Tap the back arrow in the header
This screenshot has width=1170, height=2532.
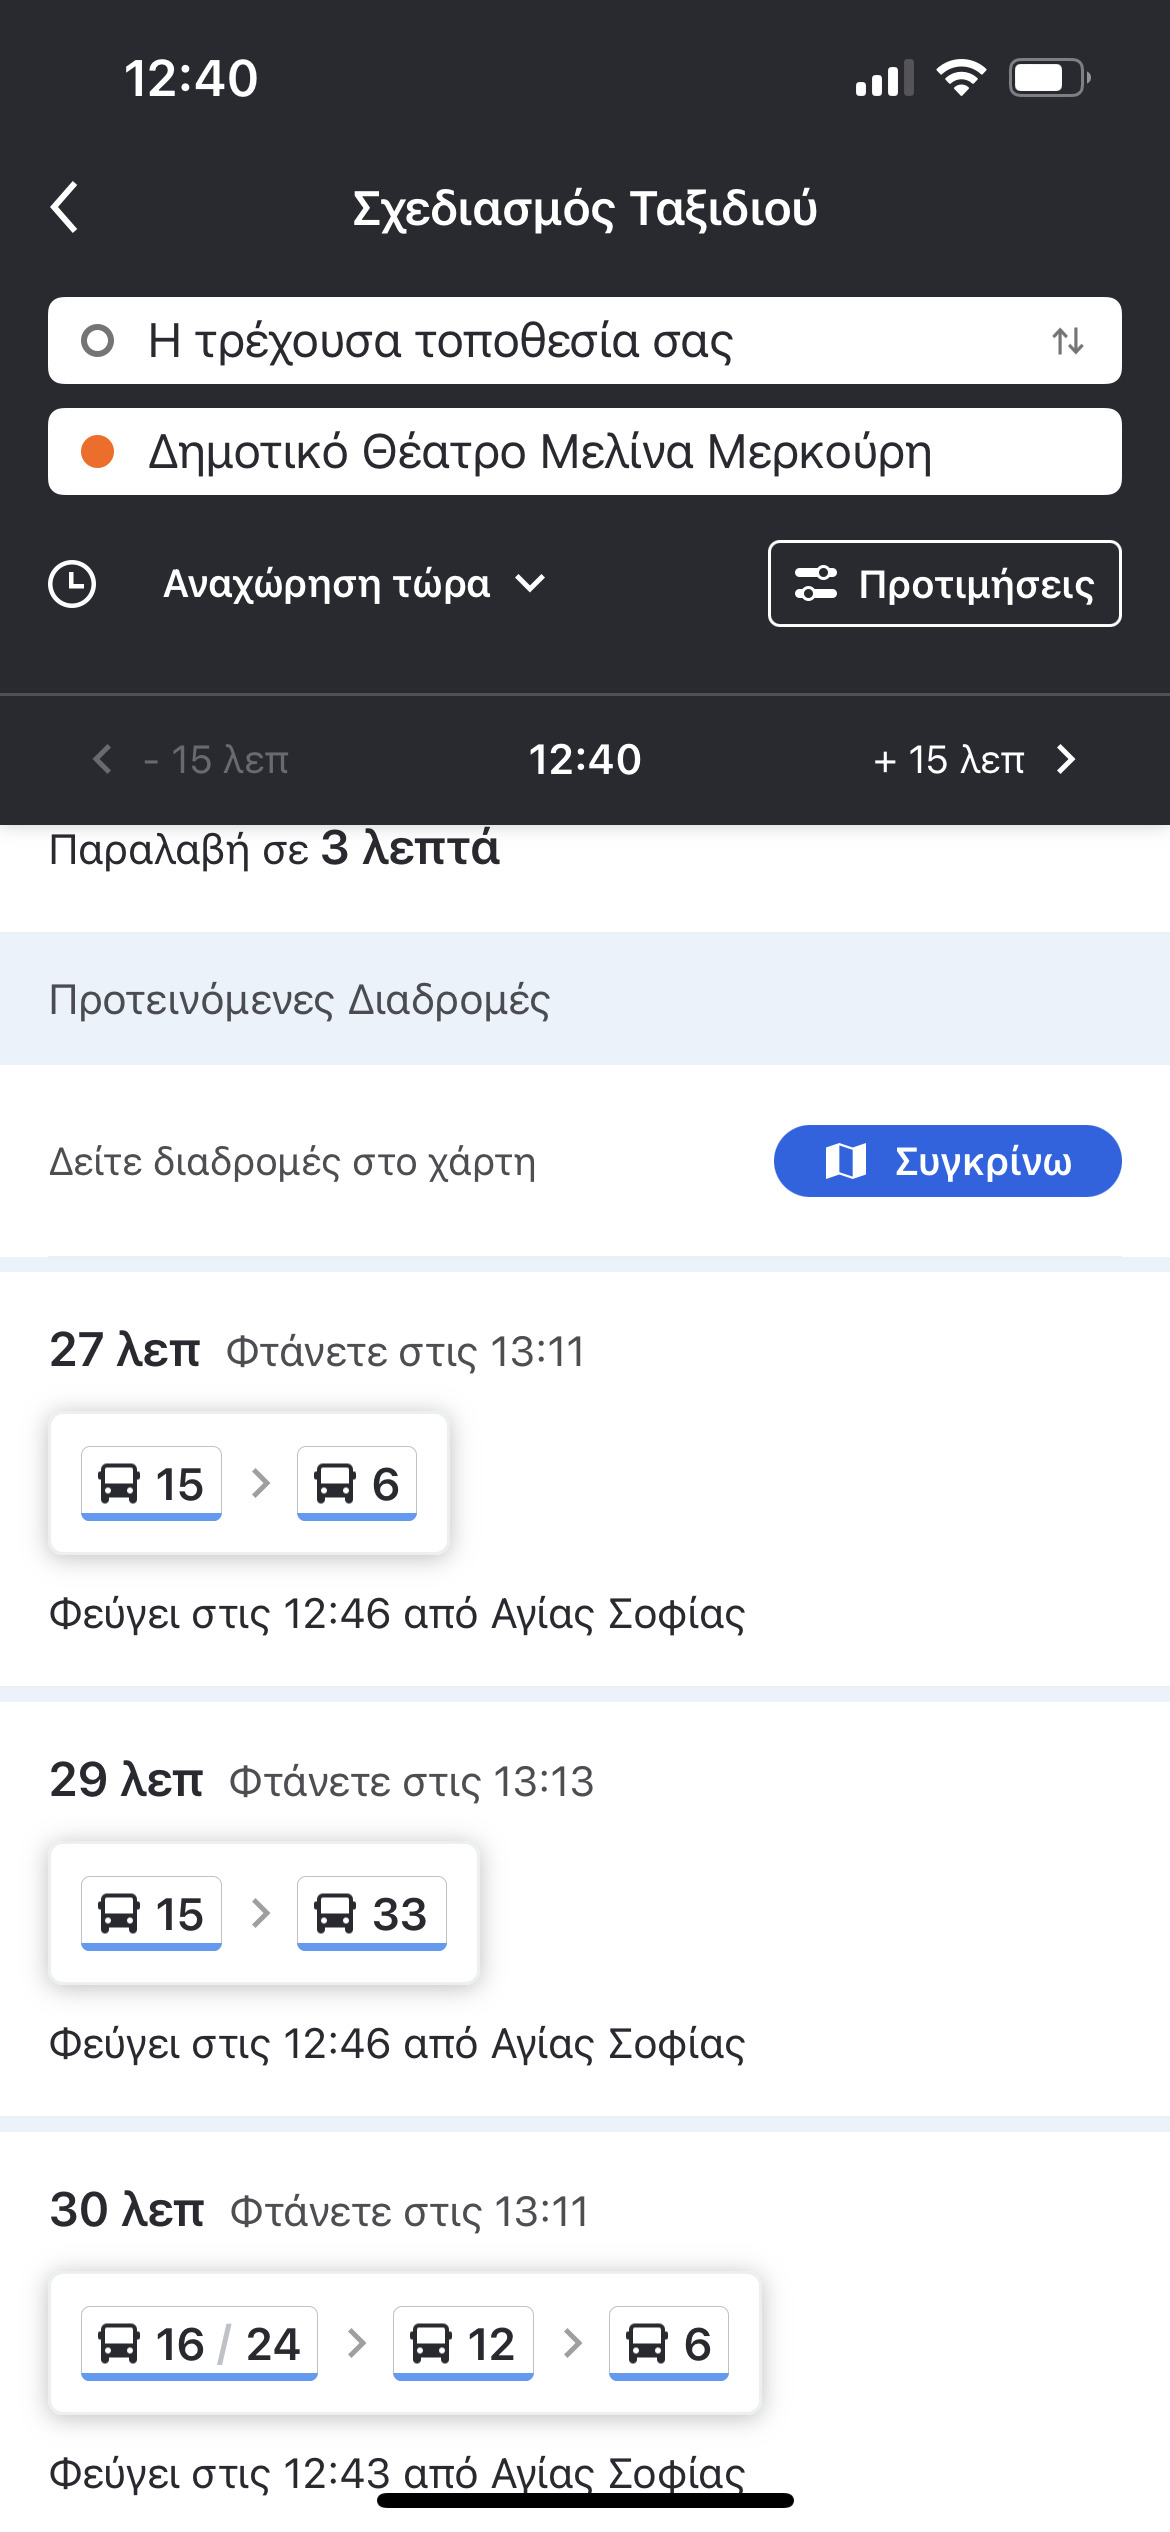[x=65, y=208]
